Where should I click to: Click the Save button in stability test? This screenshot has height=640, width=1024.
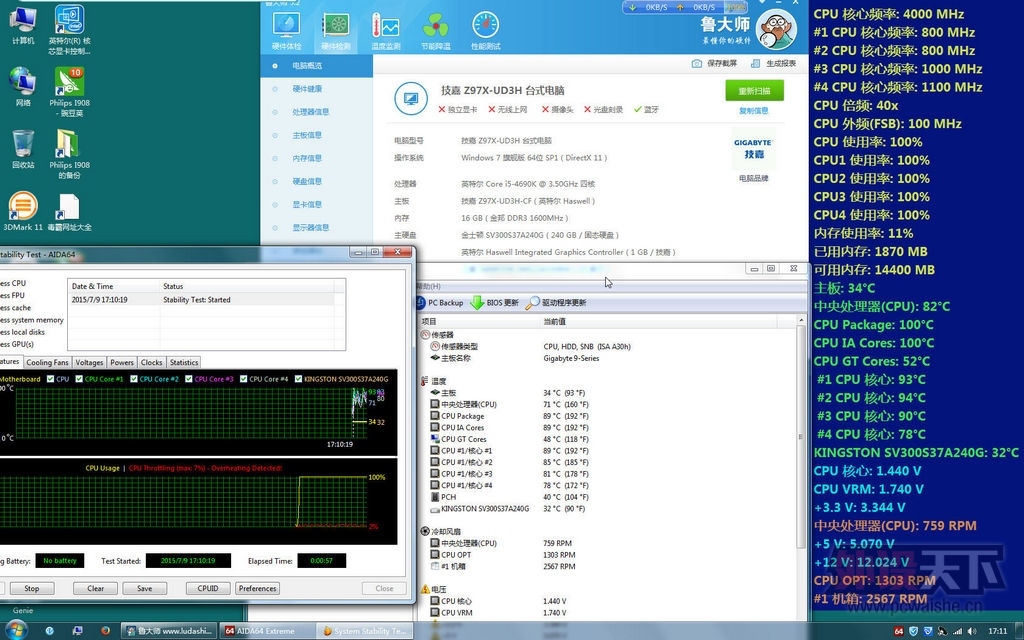pos(144,588)
